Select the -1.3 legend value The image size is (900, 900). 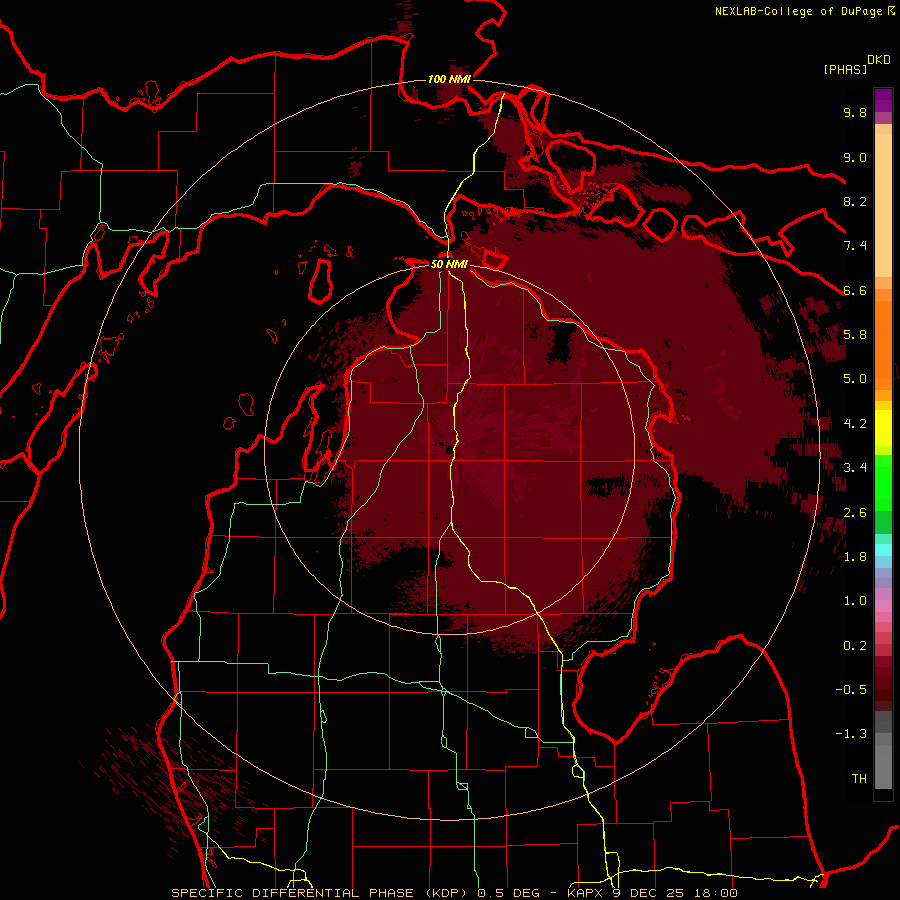[851, 734]
